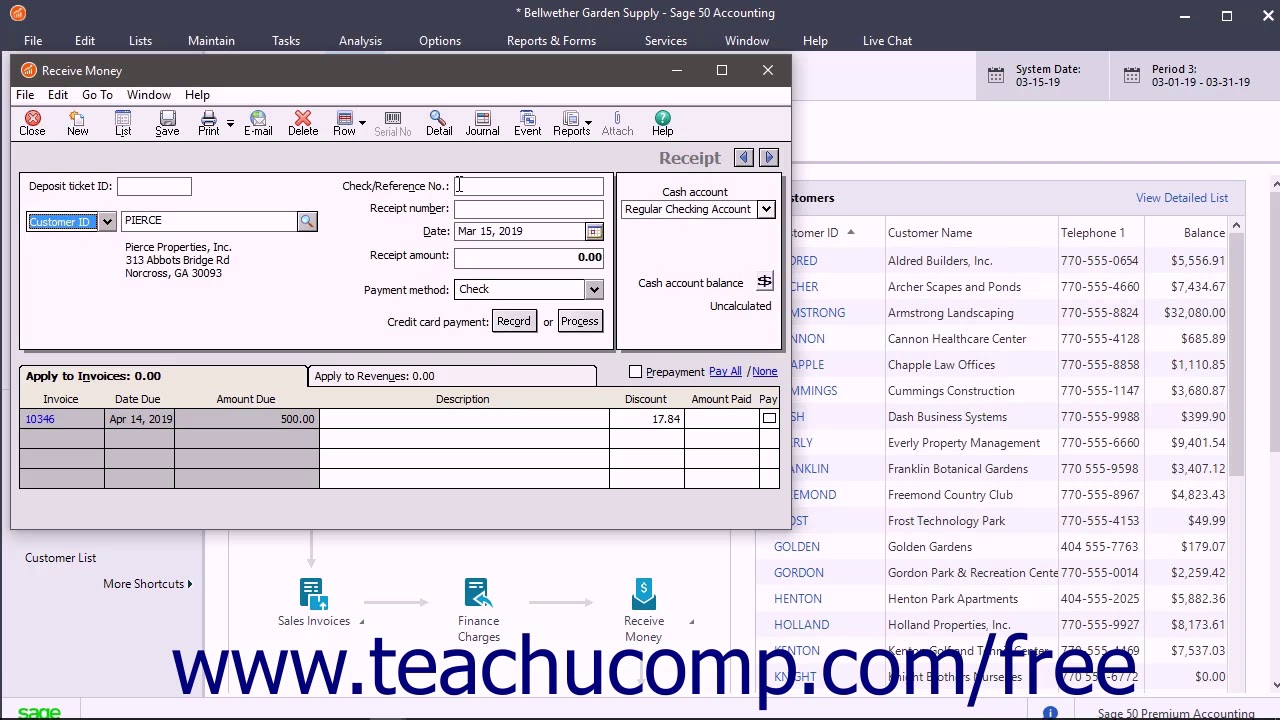Click the E-mail toolbar icon
Viewport: 1280px width, 720px height.
pyautogui.click(x=258, y=123)
